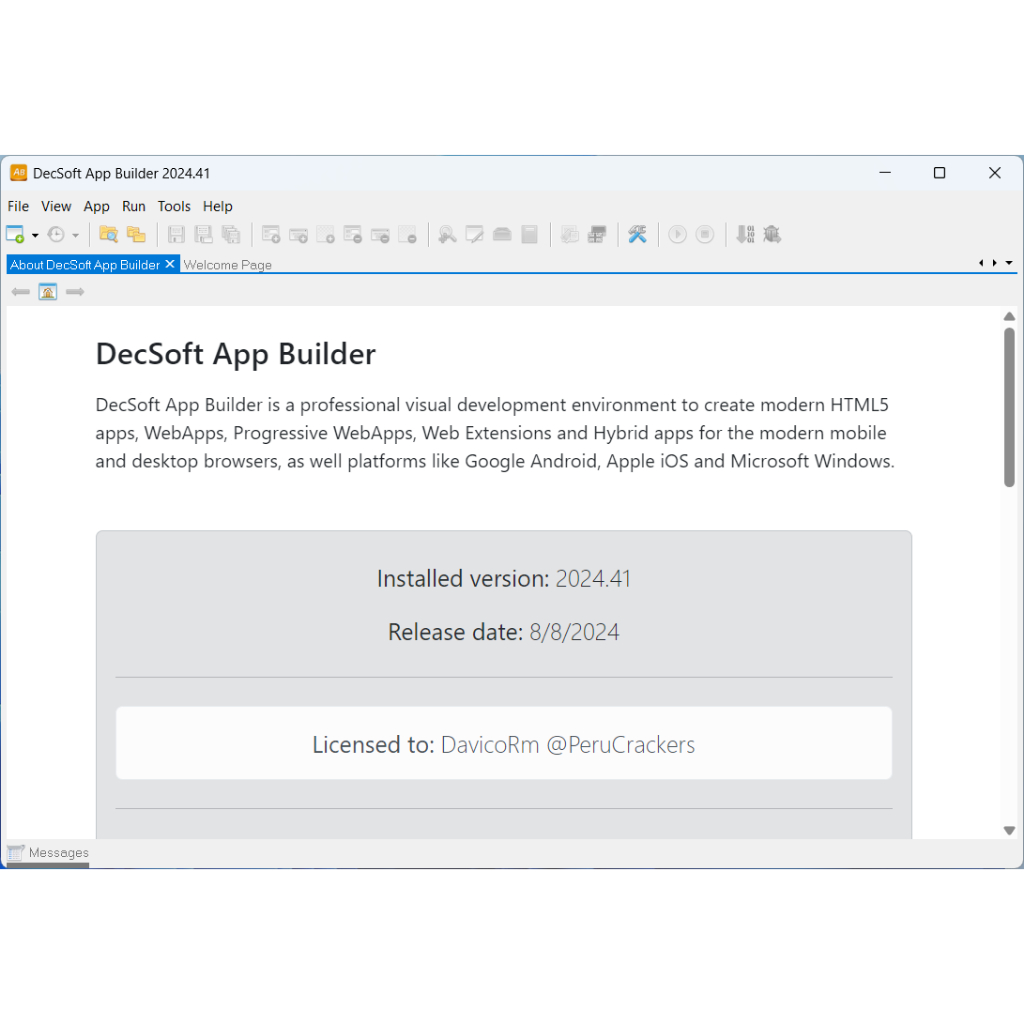This screenshot has width=1024, height=1024.
Task: Open the Tools menu
Action: pyautogui.click(x=174, y=206)
